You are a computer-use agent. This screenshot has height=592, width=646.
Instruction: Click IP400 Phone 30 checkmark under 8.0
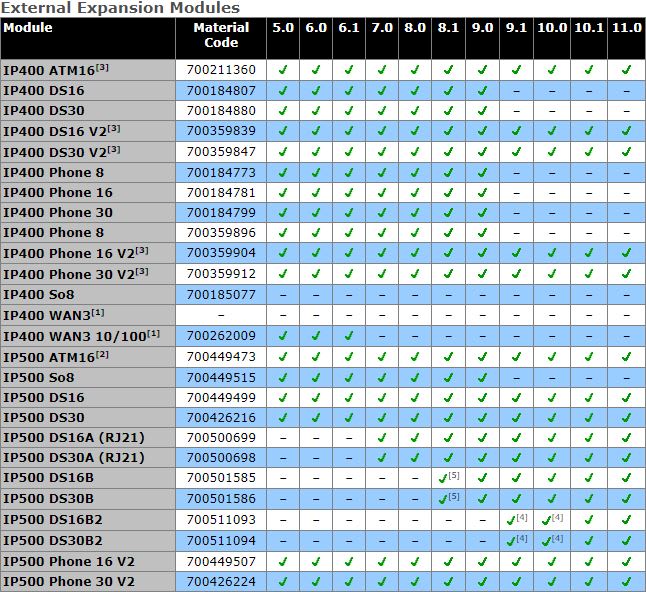[x=415, y=213]
